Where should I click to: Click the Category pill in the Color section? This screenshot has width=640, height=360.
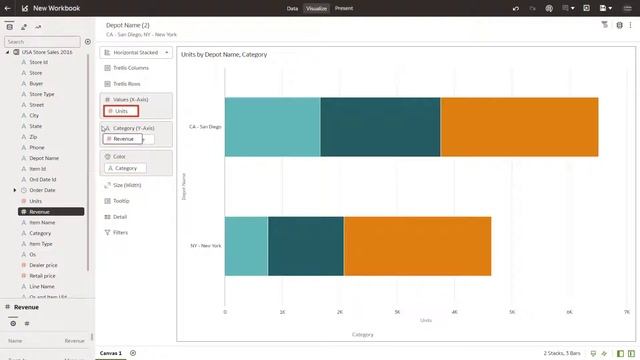pyautogui.click(x=125, y=168)
